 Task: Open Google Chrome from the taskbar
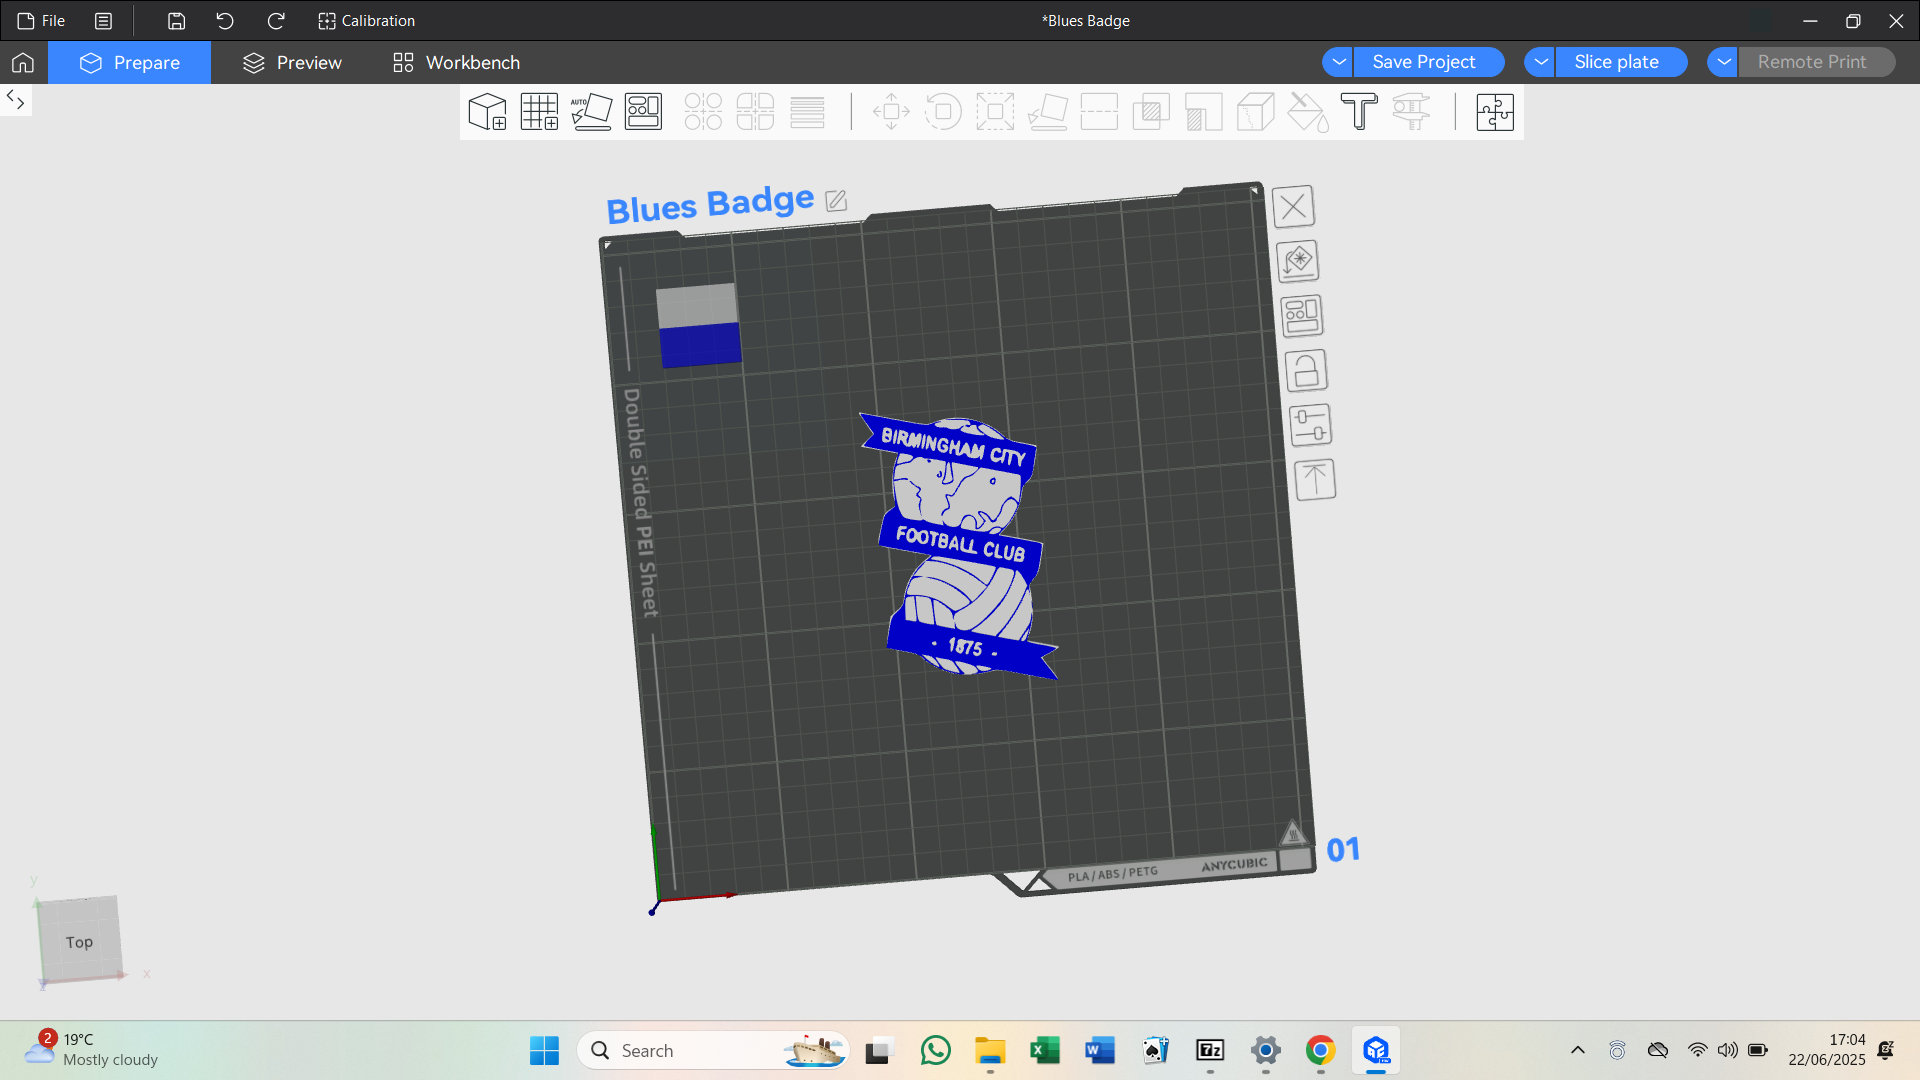click(x=1321, y=1051)
